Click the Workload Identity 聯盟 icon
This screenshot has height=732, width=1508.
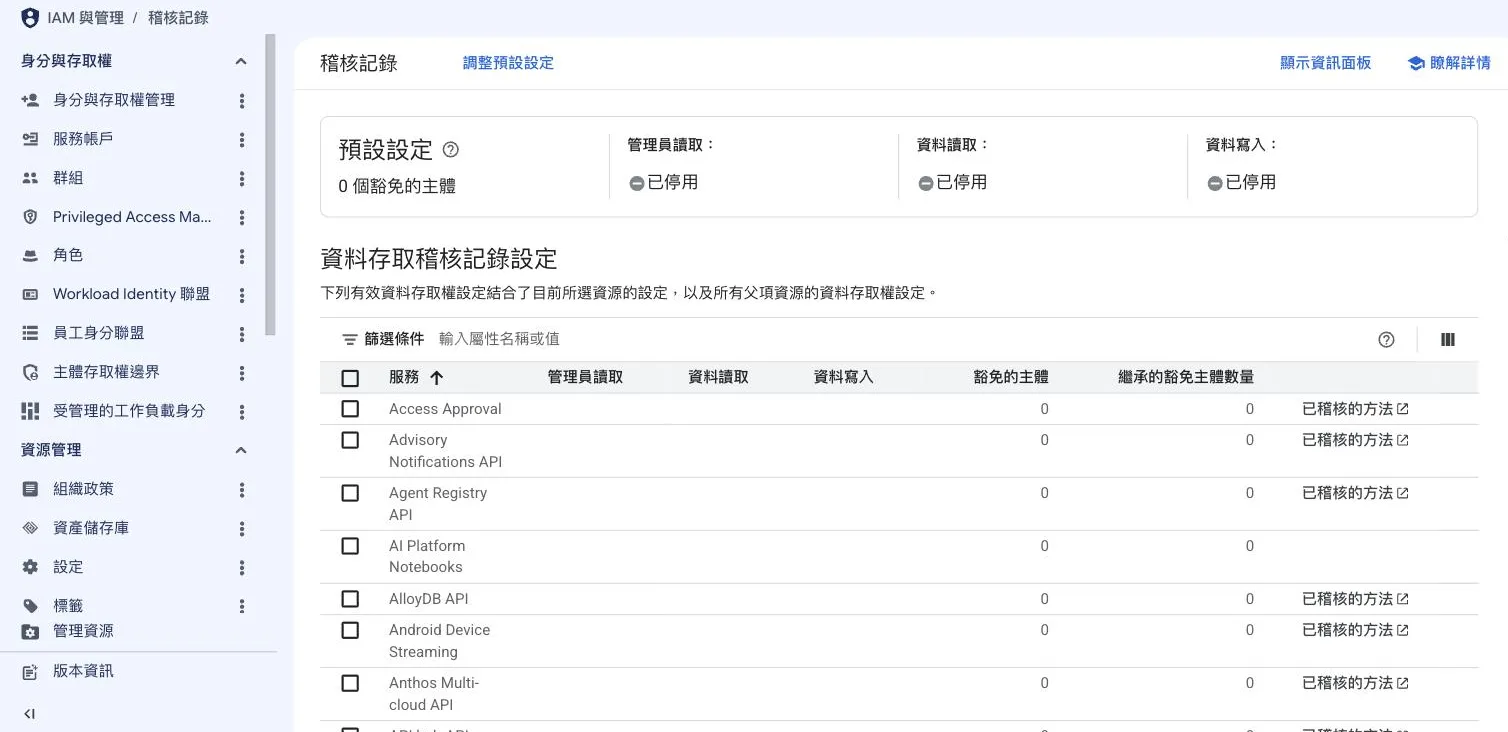point(30,295)
